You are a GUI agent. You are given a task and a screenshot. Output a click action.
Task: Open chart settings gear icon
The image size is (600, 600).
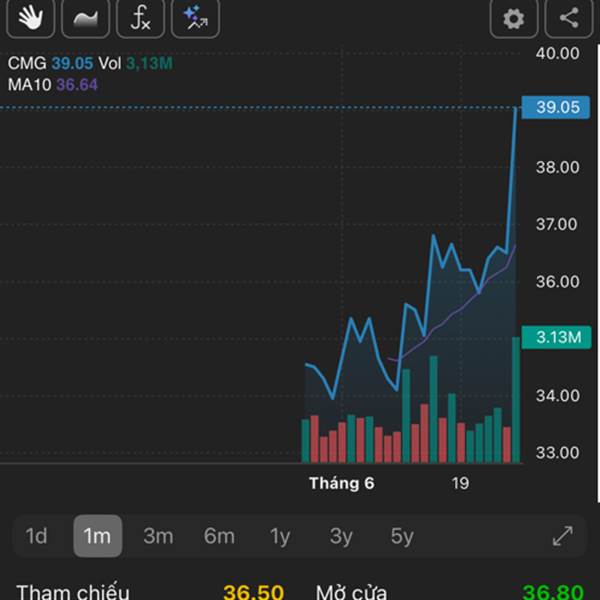tap(514, 18)
